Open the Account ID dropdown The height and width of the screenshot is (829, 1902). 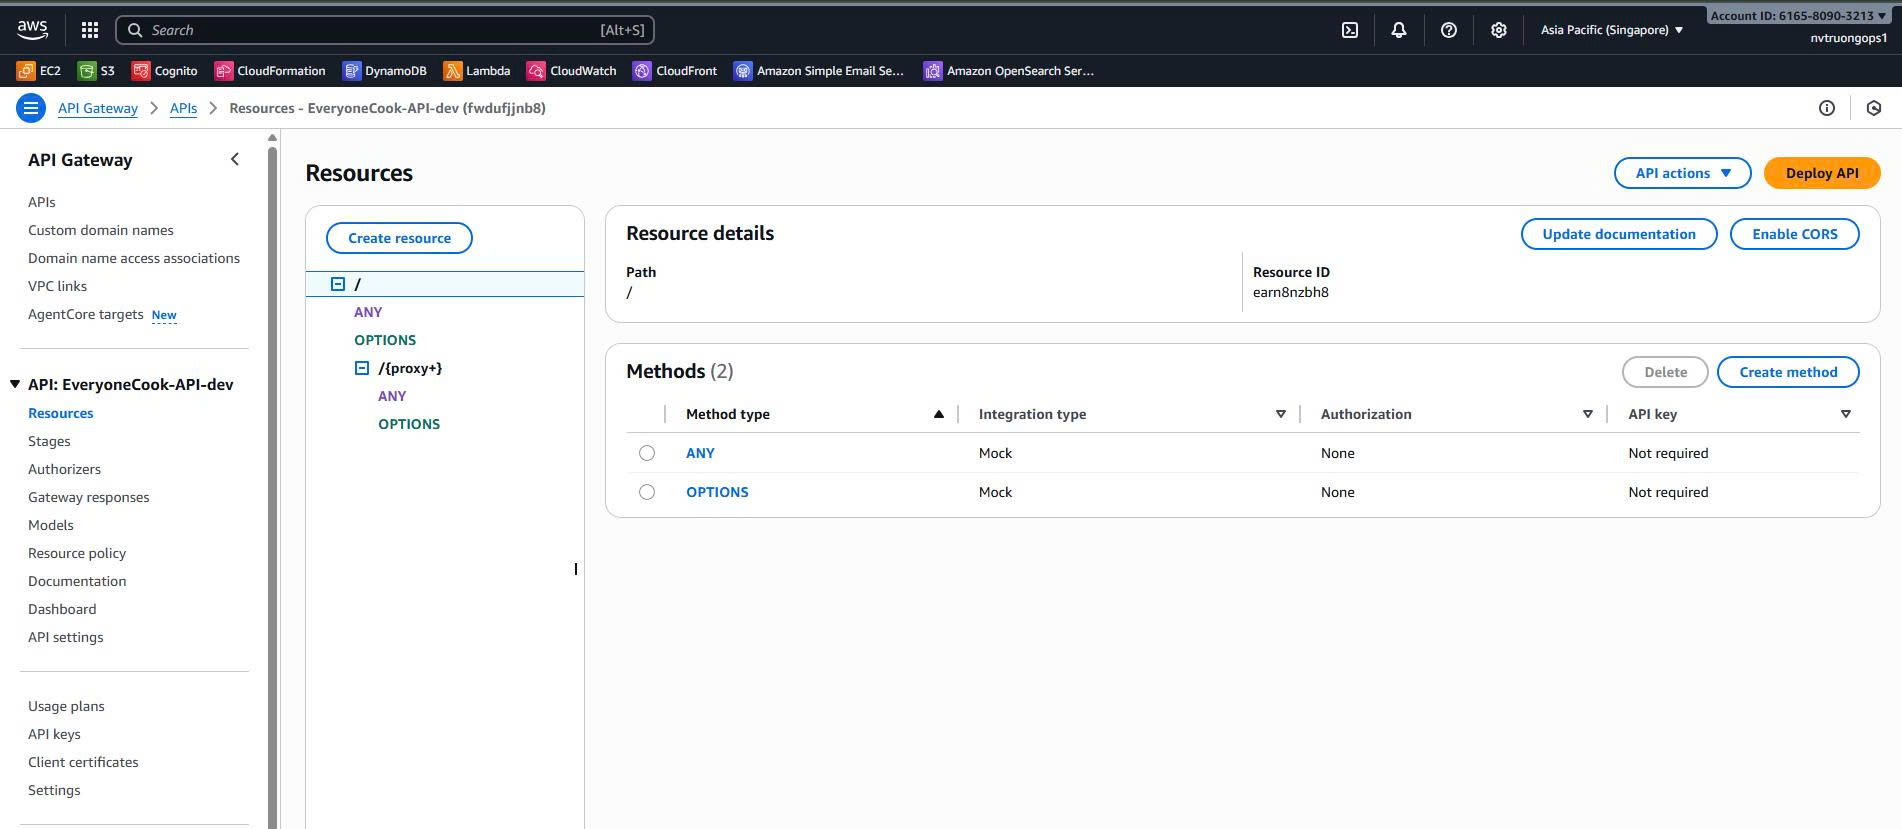(1798, 16)
